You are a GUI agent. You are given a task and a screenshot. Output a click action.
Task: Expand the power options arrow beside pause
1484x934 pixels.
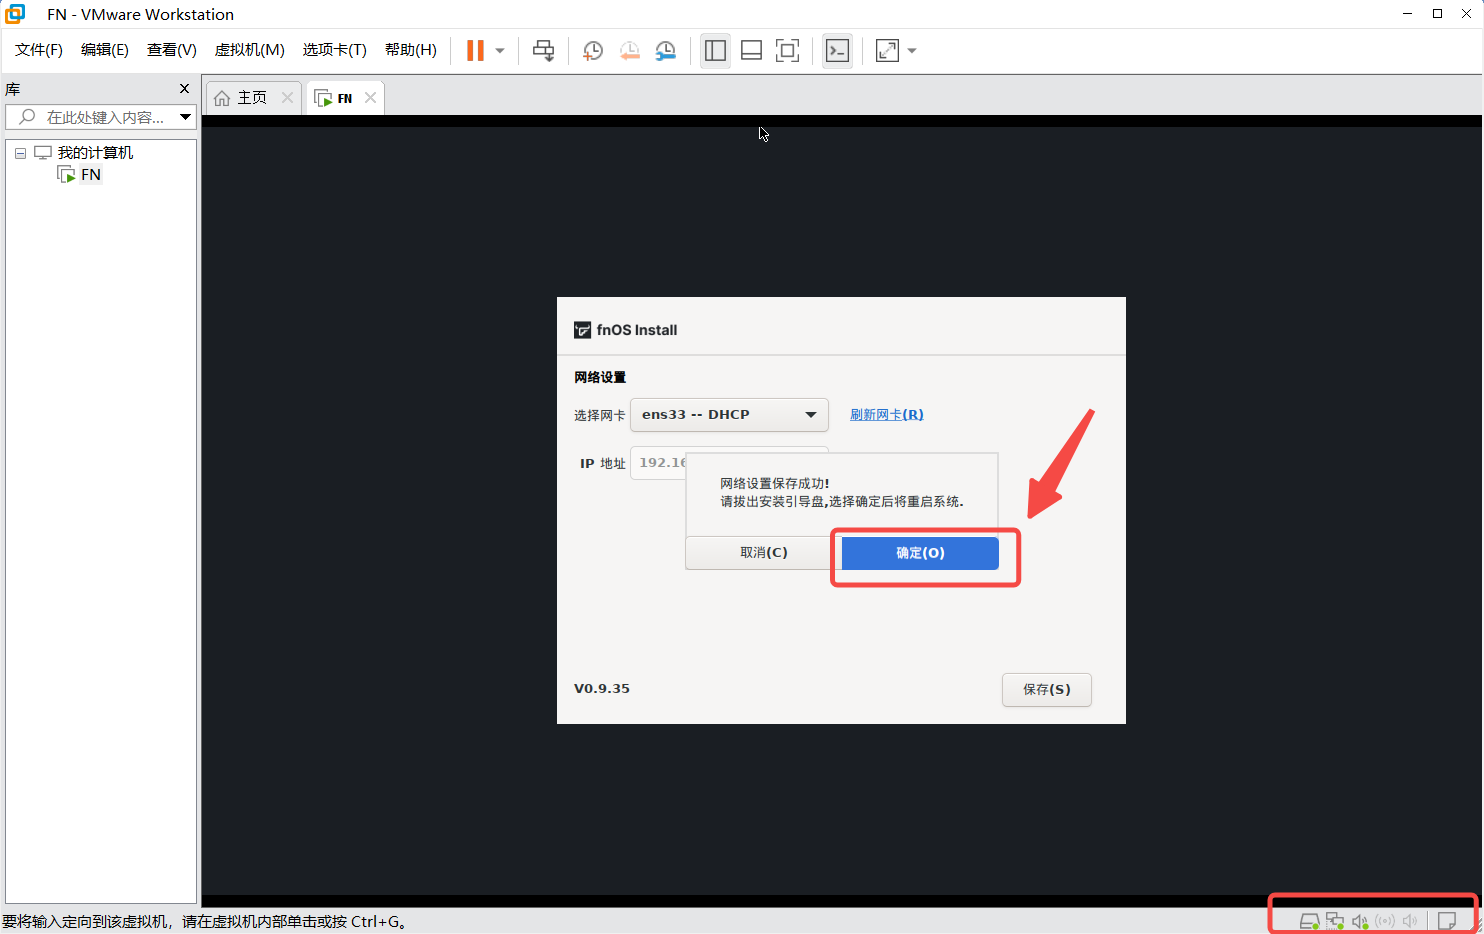(x=500, y=51)
